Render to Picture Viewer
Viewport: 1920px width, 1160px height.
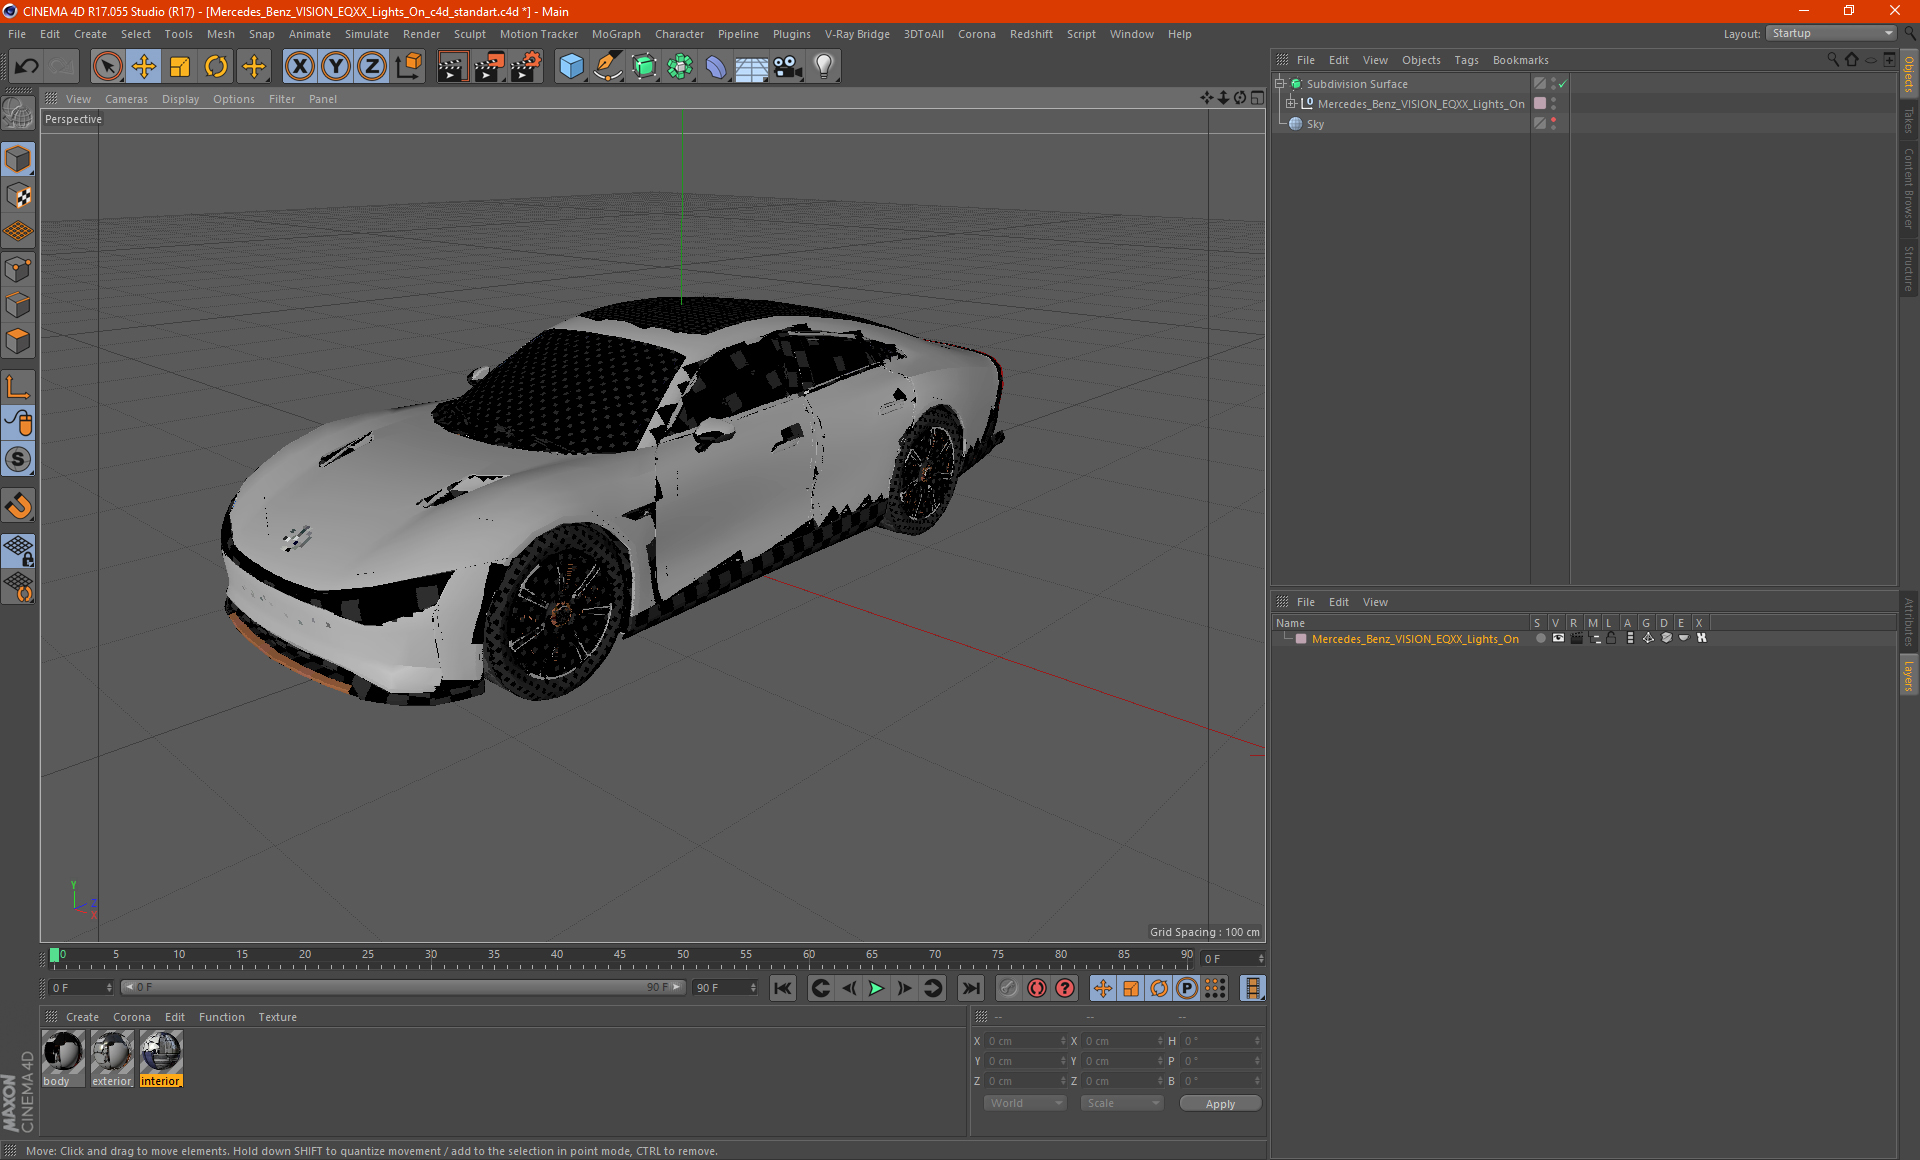[x=489, y=67]
